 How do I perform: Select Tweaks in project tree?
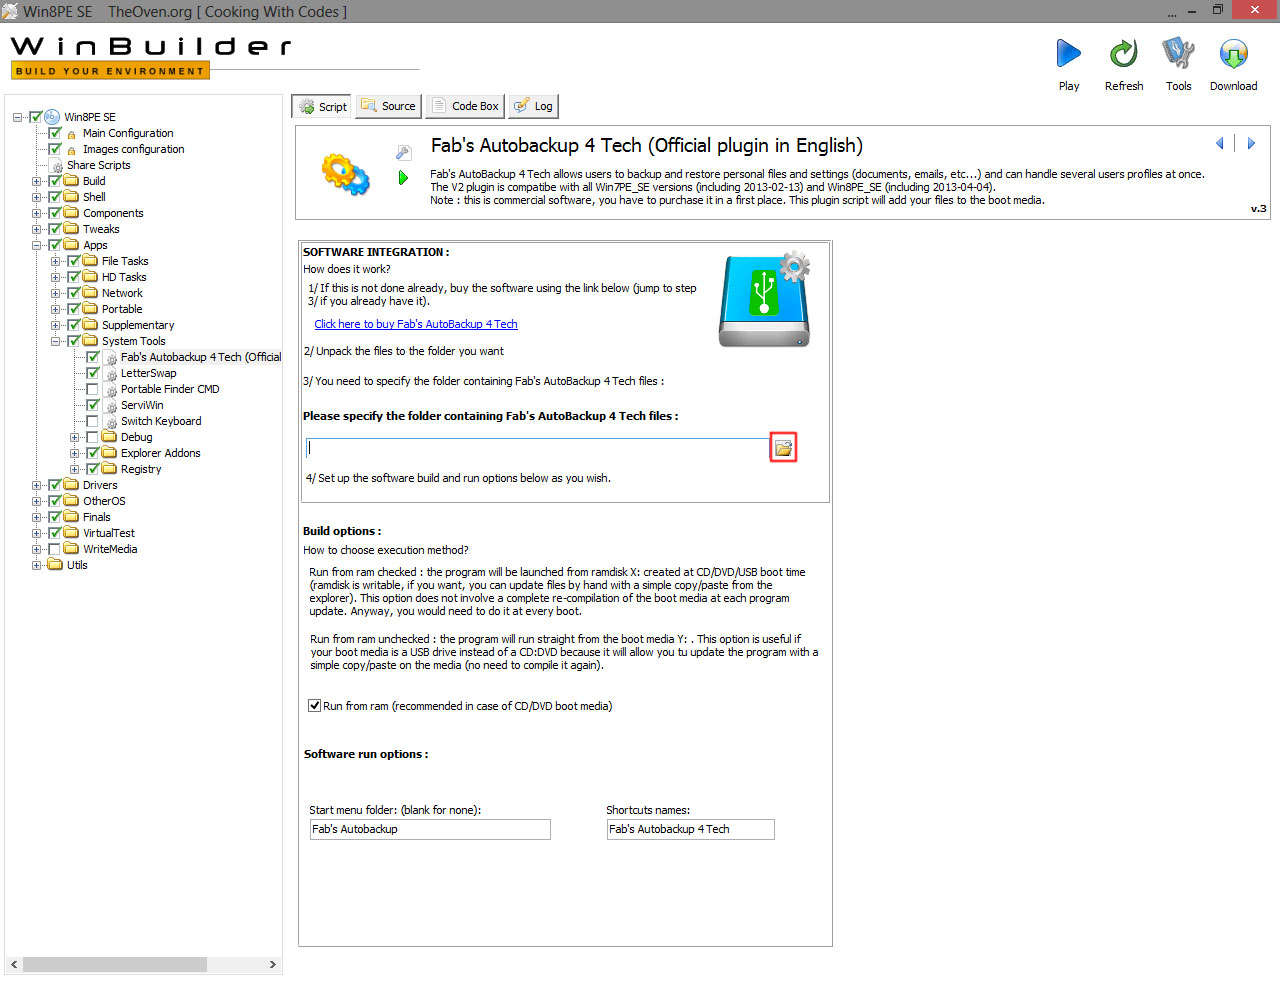(x=101, y=229)
